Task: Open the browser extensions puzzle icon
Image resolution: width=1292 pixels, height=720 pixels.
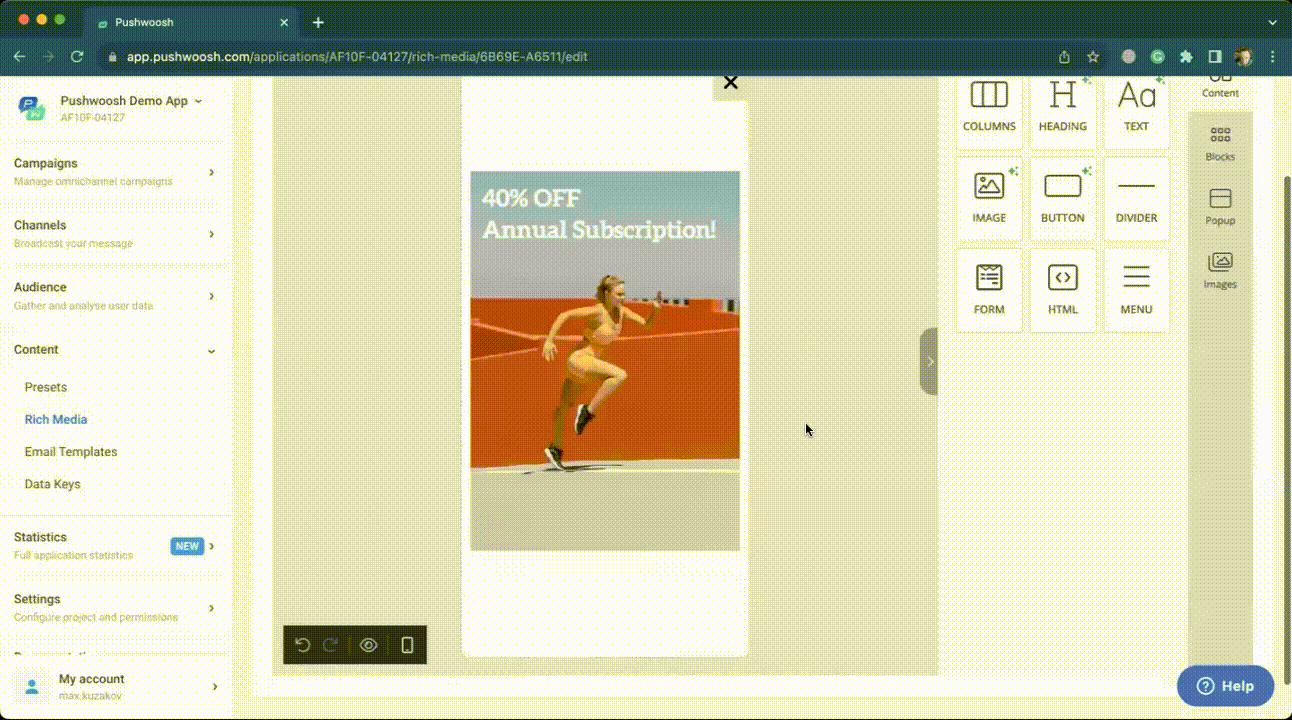Action: pyautogui.click(x=1186, y=57)
